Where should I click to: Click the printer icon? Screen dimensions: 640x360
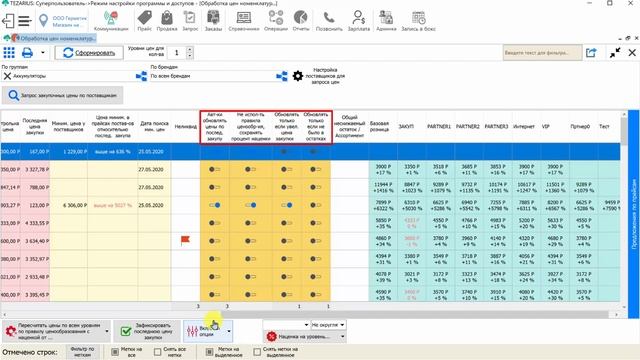tap(27, 53)
